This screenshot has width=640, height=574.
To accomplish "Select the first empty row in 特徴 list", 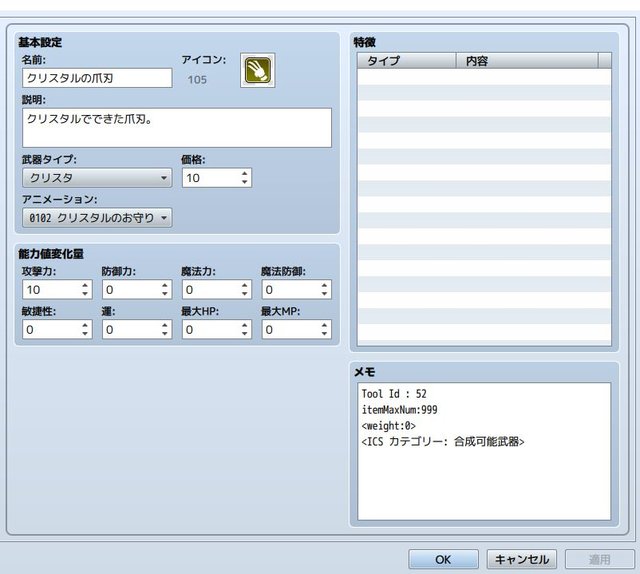I will click(x=484, y=77).
